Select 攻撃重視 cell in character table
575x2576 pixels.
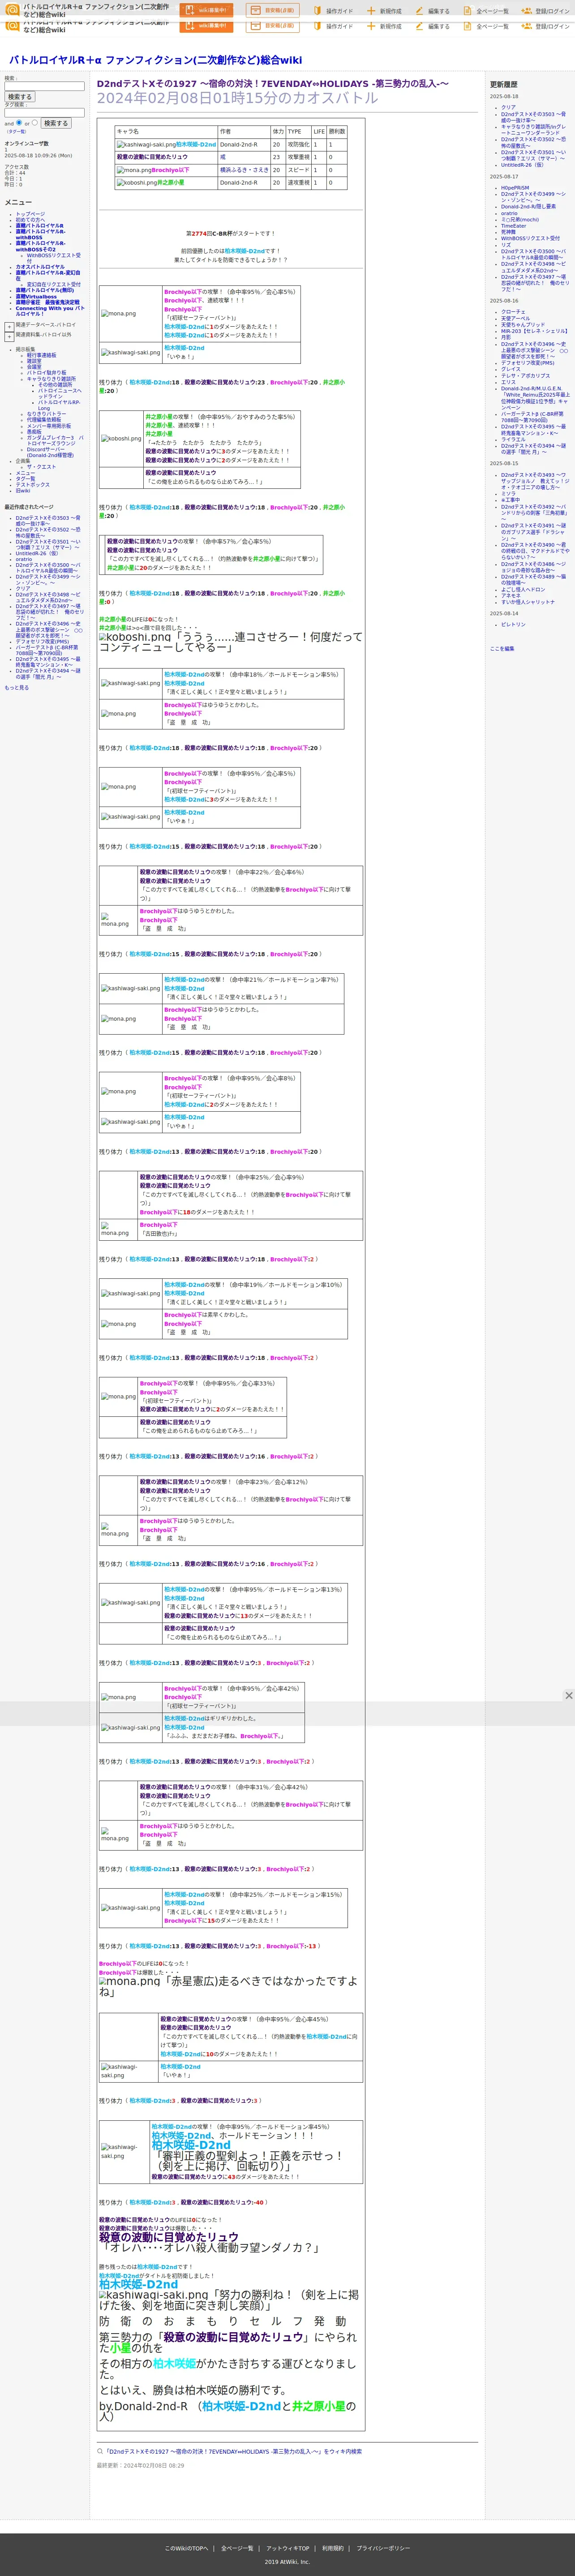coord(297,157)
